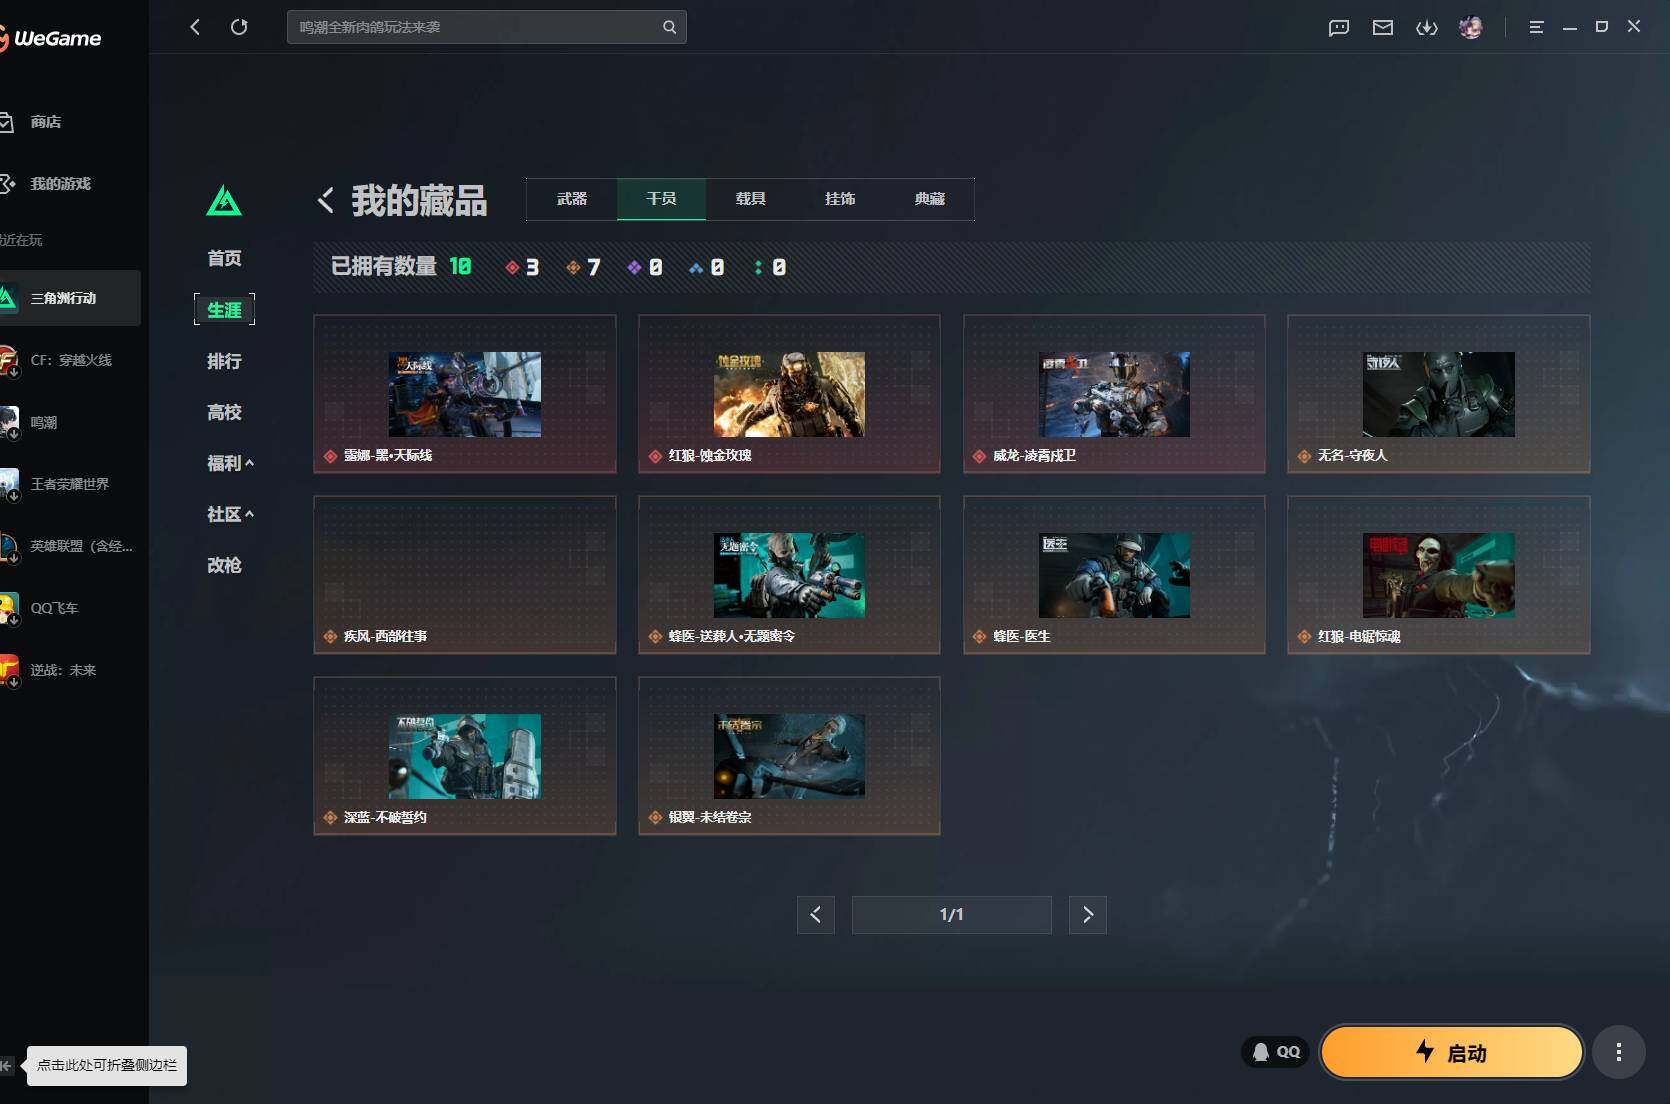Open 首页 in game nav
Viewport: 1670px width, 1104px height.
point(224,258)
